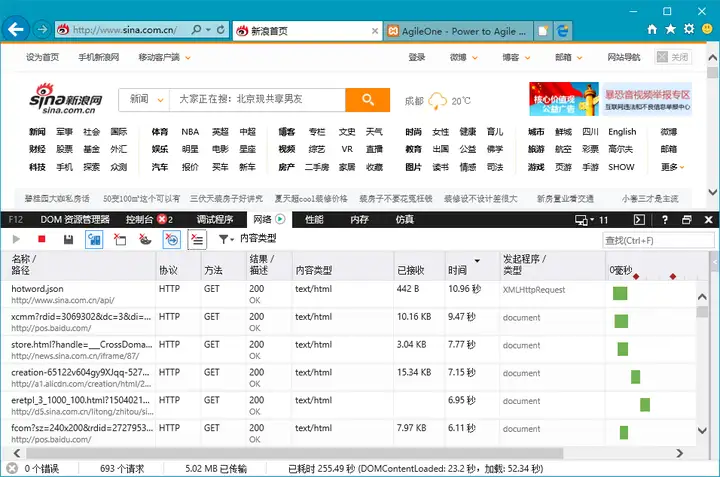The width and height of the screenshot is (720, 477).
Task: Open address bar autocomplete dropdown arrow
Action: [208, 30]
